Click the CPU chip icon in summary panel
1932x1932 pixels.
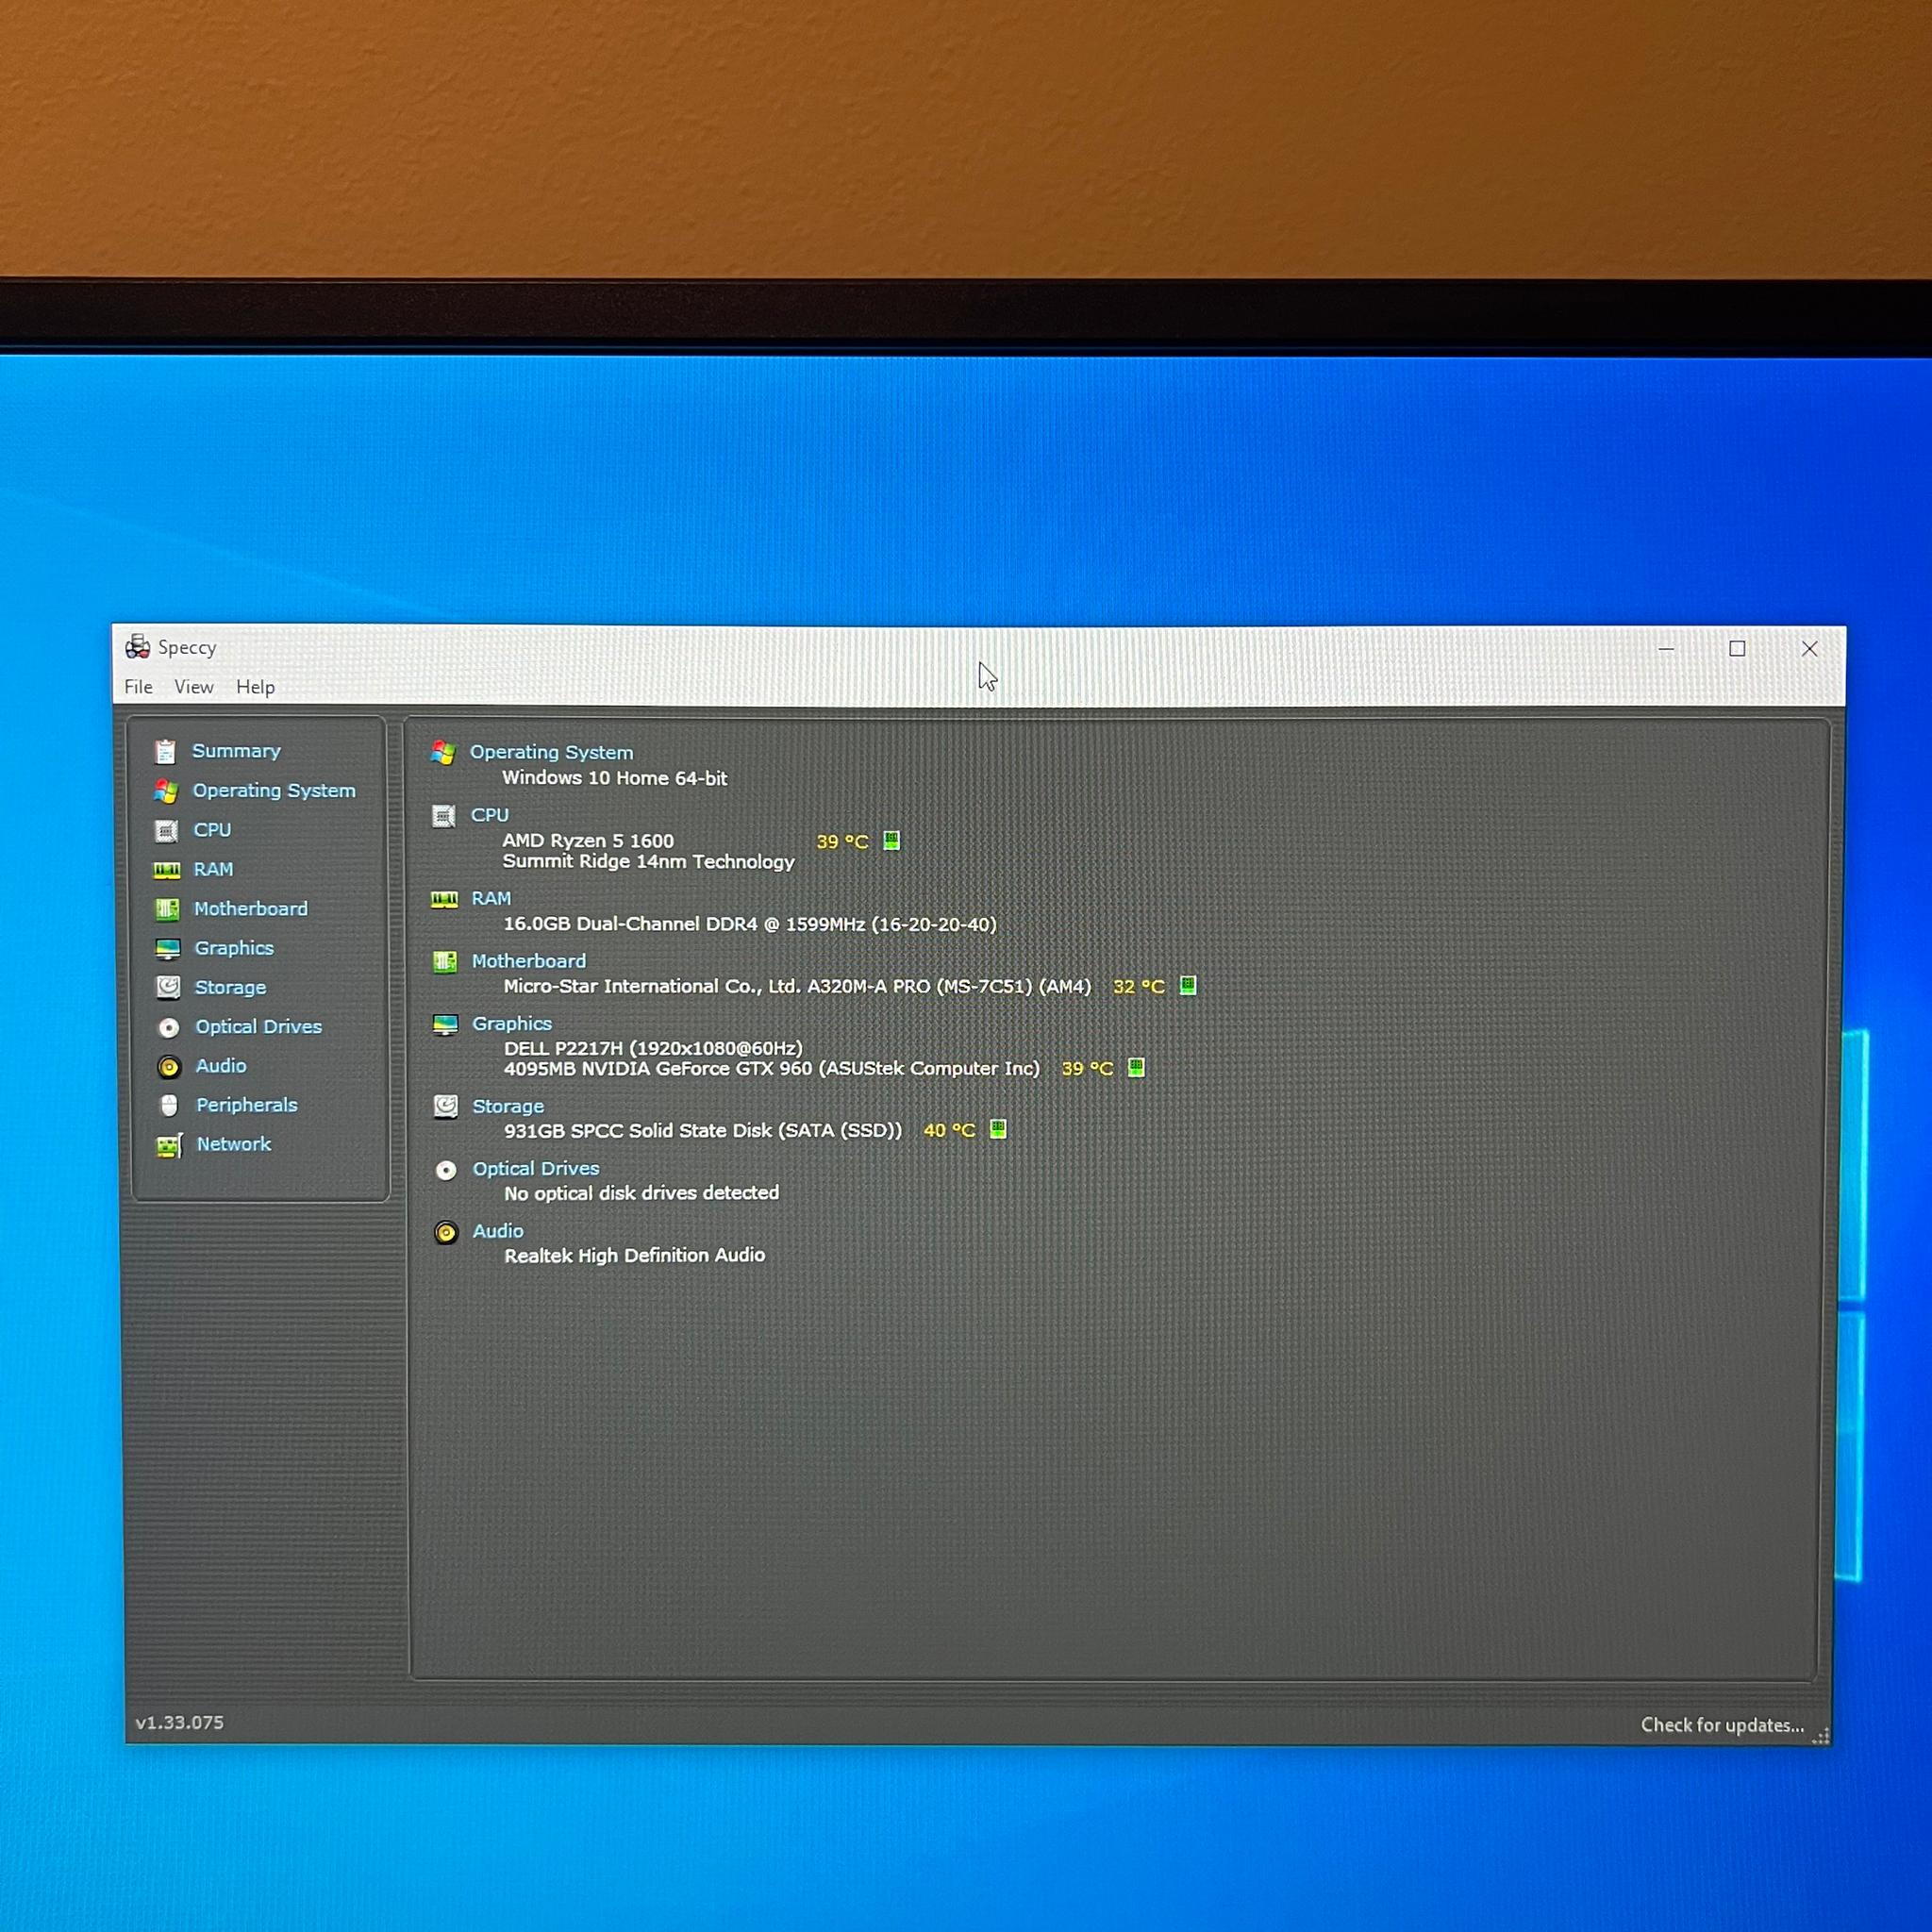coord(444,816)
